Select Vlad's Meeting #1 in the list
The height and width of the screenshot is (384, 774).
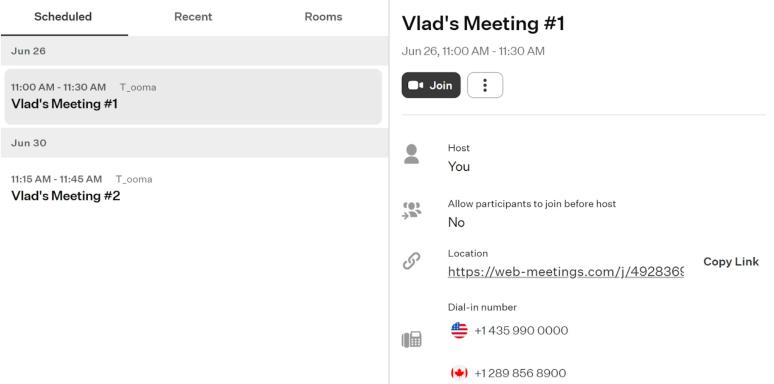point(193,96)
